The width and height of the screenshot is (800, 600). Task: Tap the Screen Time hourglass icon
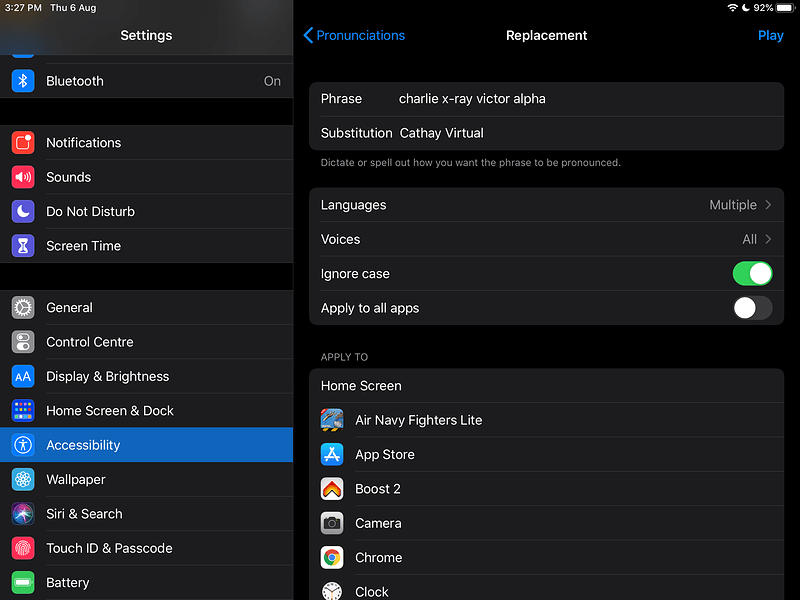(23, 246)
